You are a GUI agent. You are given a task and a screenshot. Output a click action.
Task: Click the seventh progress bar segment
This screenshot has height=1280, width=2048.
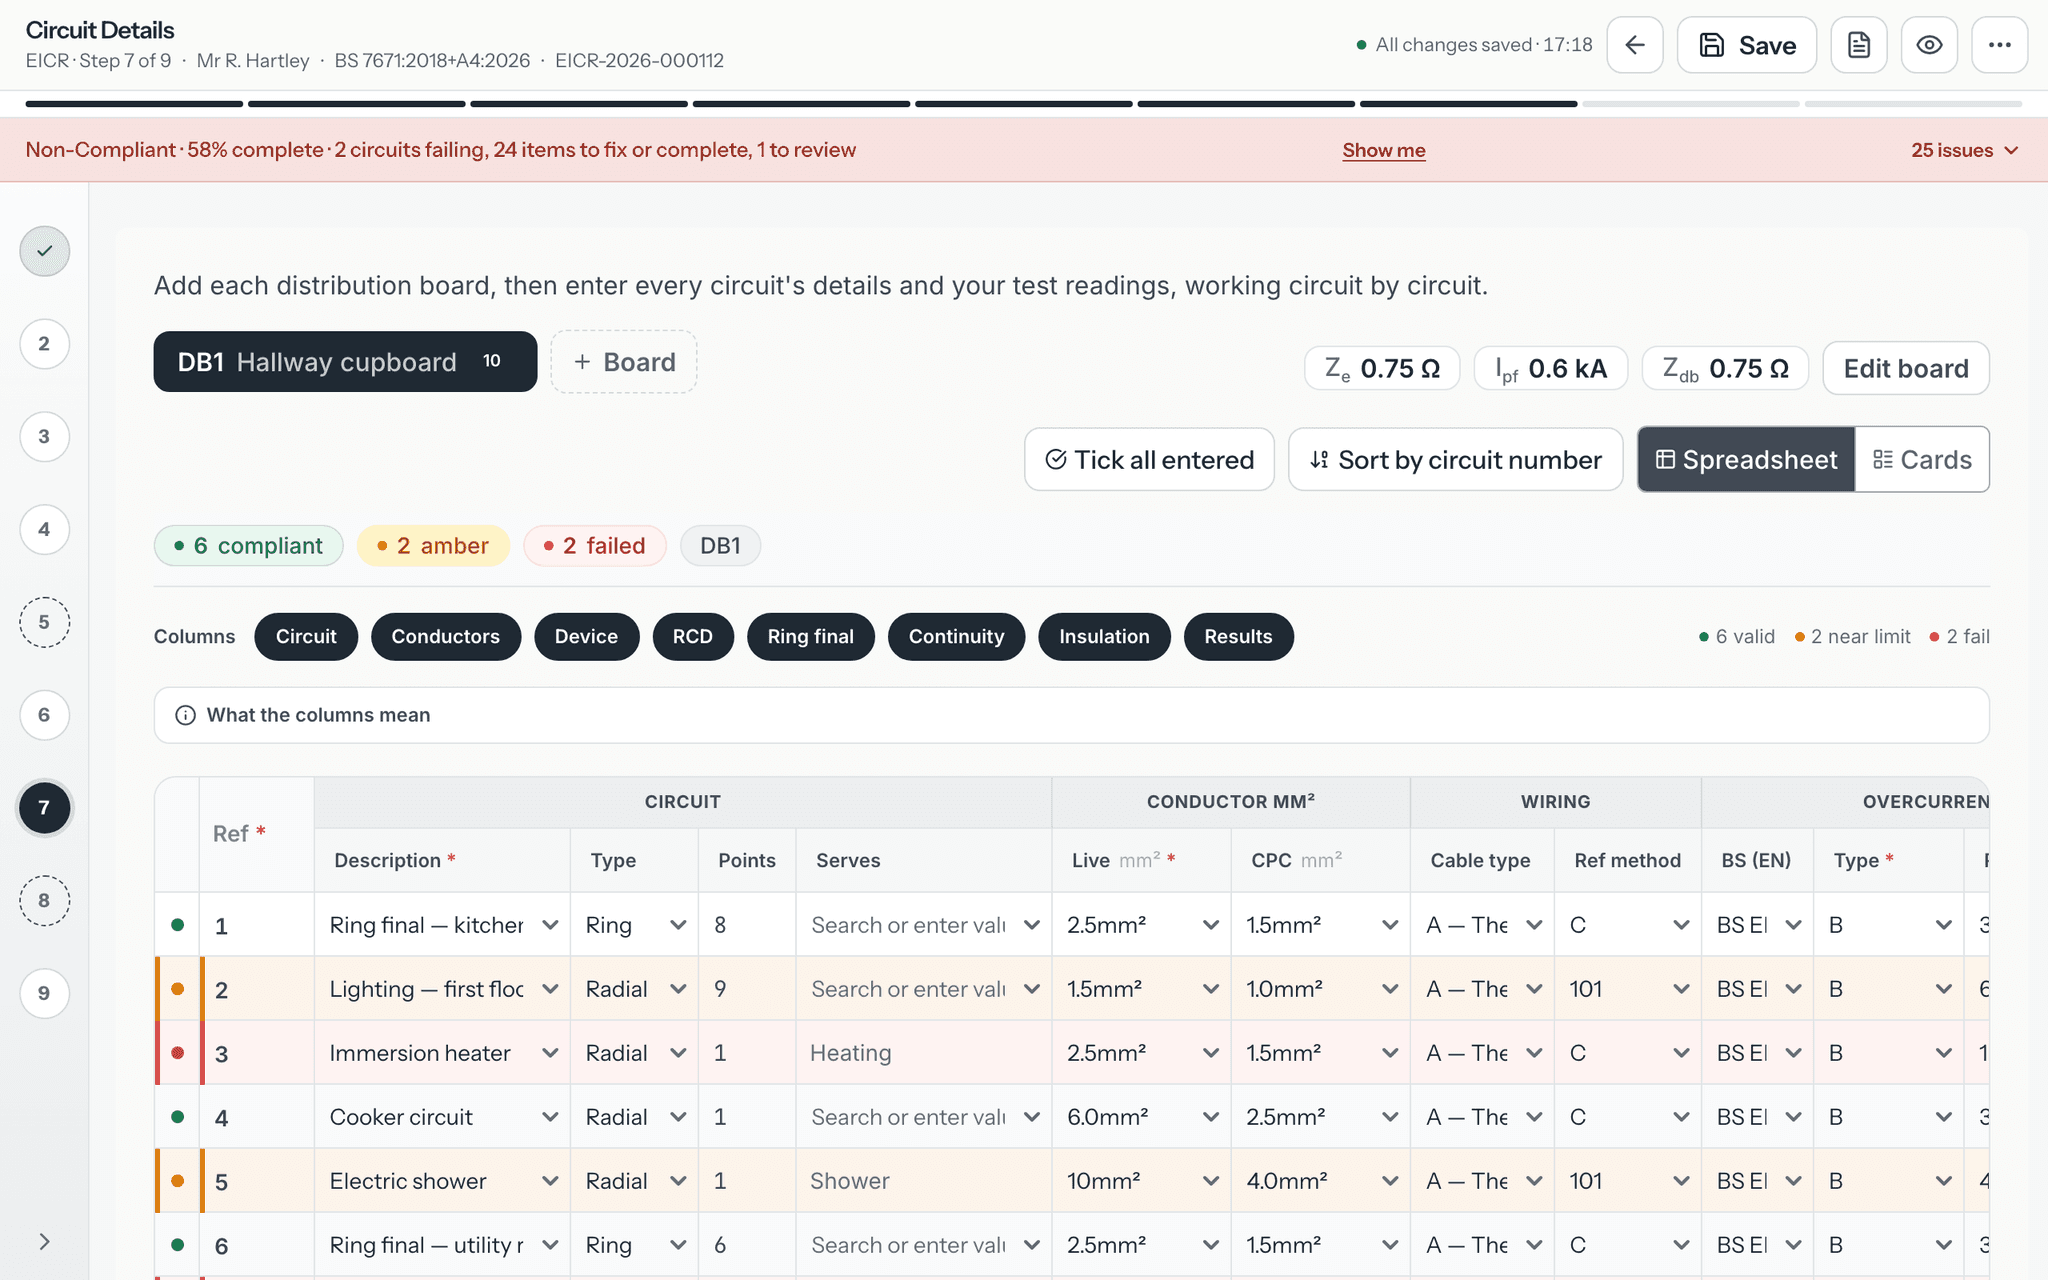click(1468, 104)
